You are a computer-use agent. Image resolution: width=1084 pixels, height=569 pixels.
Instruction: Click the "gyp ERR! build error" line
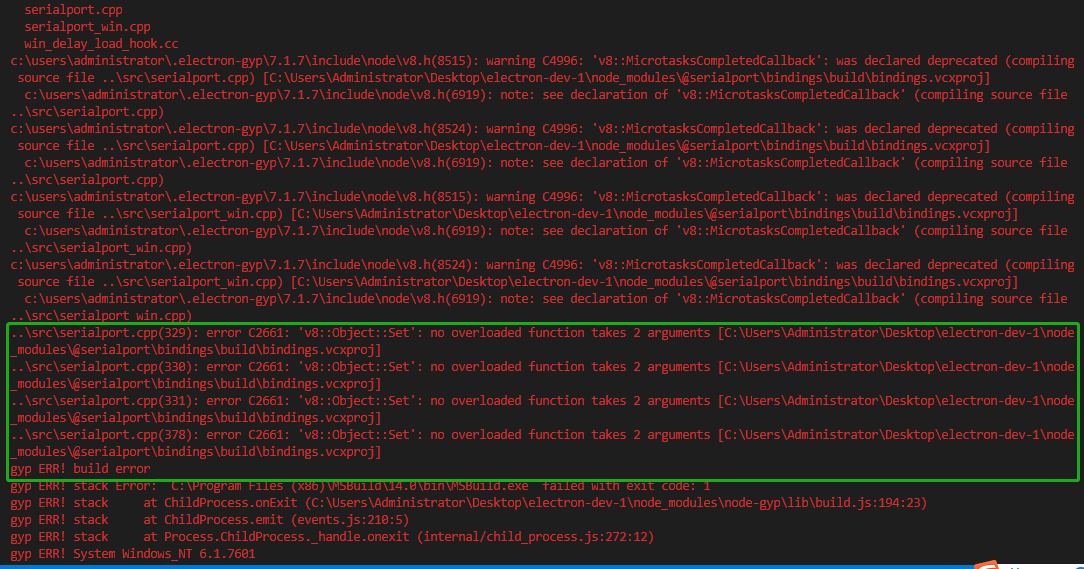tap(80, 469)
